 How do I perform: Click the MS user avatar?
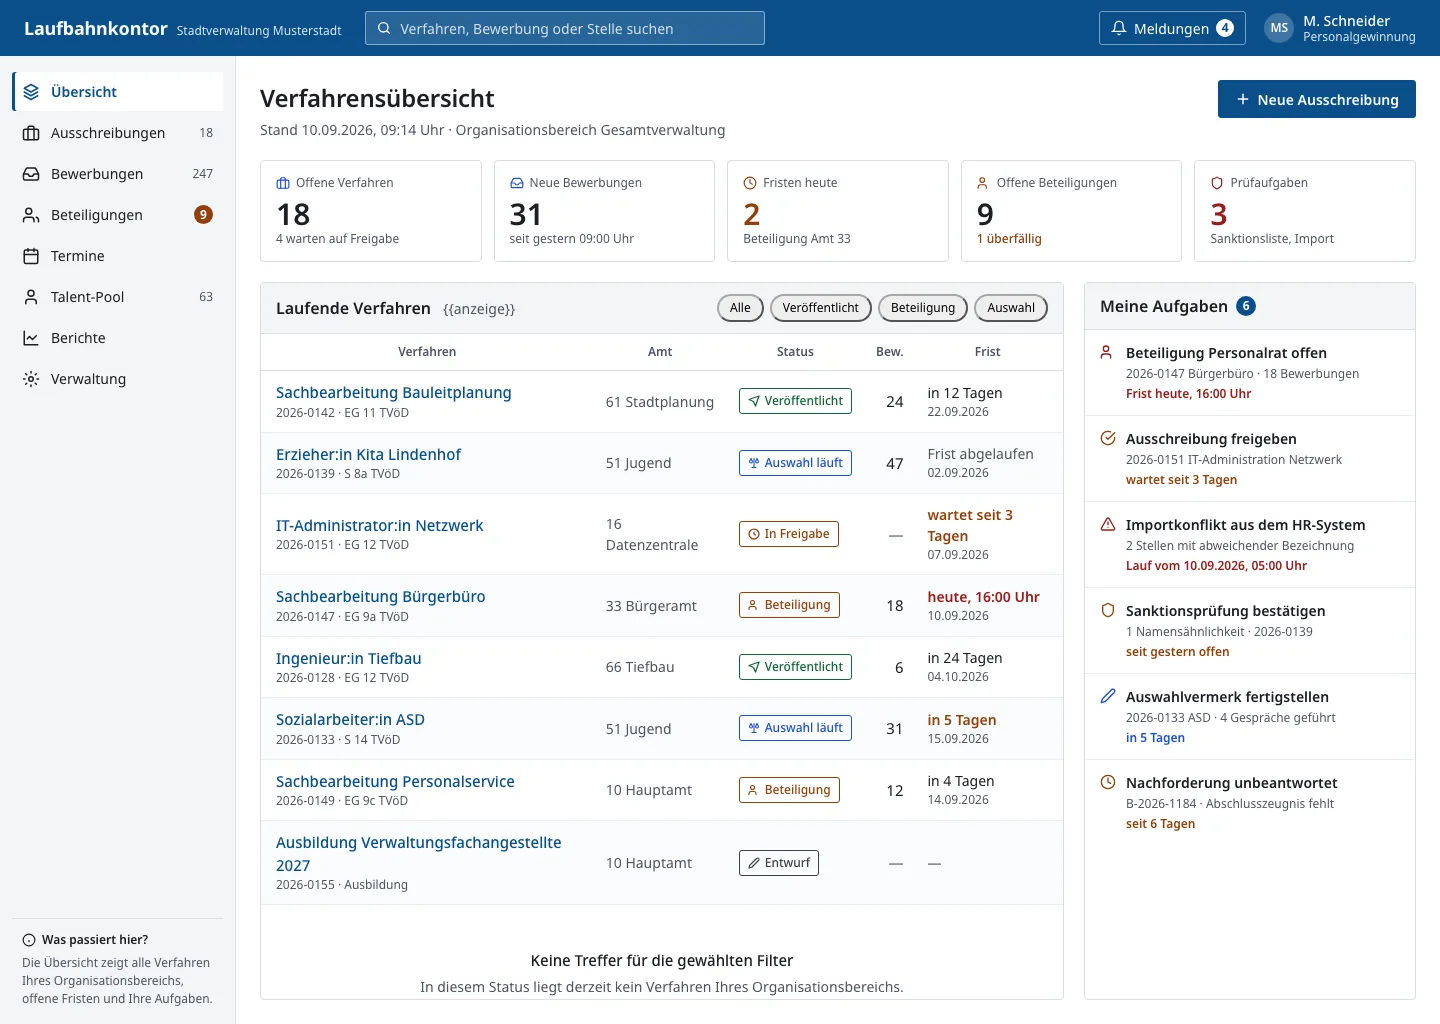[x=1279, y=28]
